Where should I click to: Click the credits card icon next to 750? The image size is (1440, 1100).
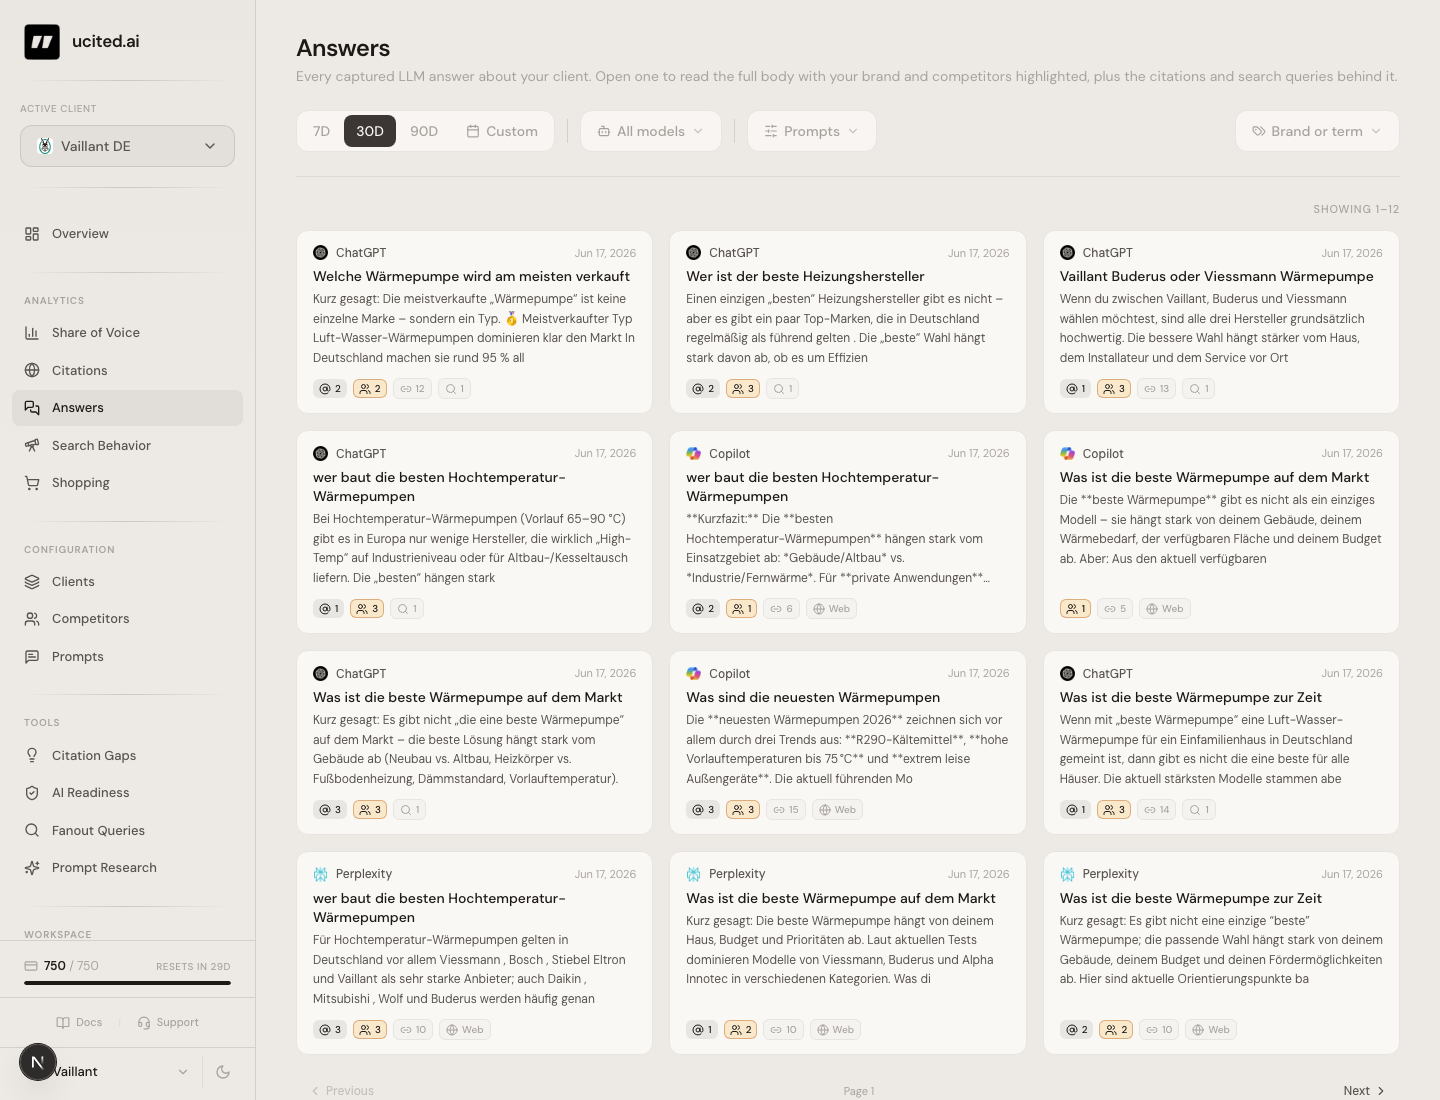tap(31, 966)
